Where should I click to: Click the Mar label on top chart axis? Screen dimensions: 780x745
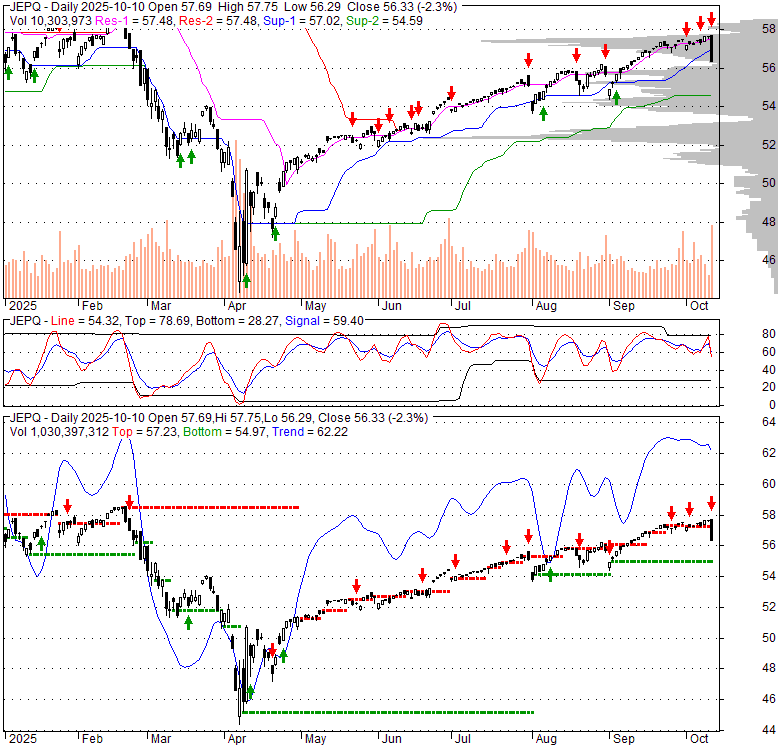161,306
